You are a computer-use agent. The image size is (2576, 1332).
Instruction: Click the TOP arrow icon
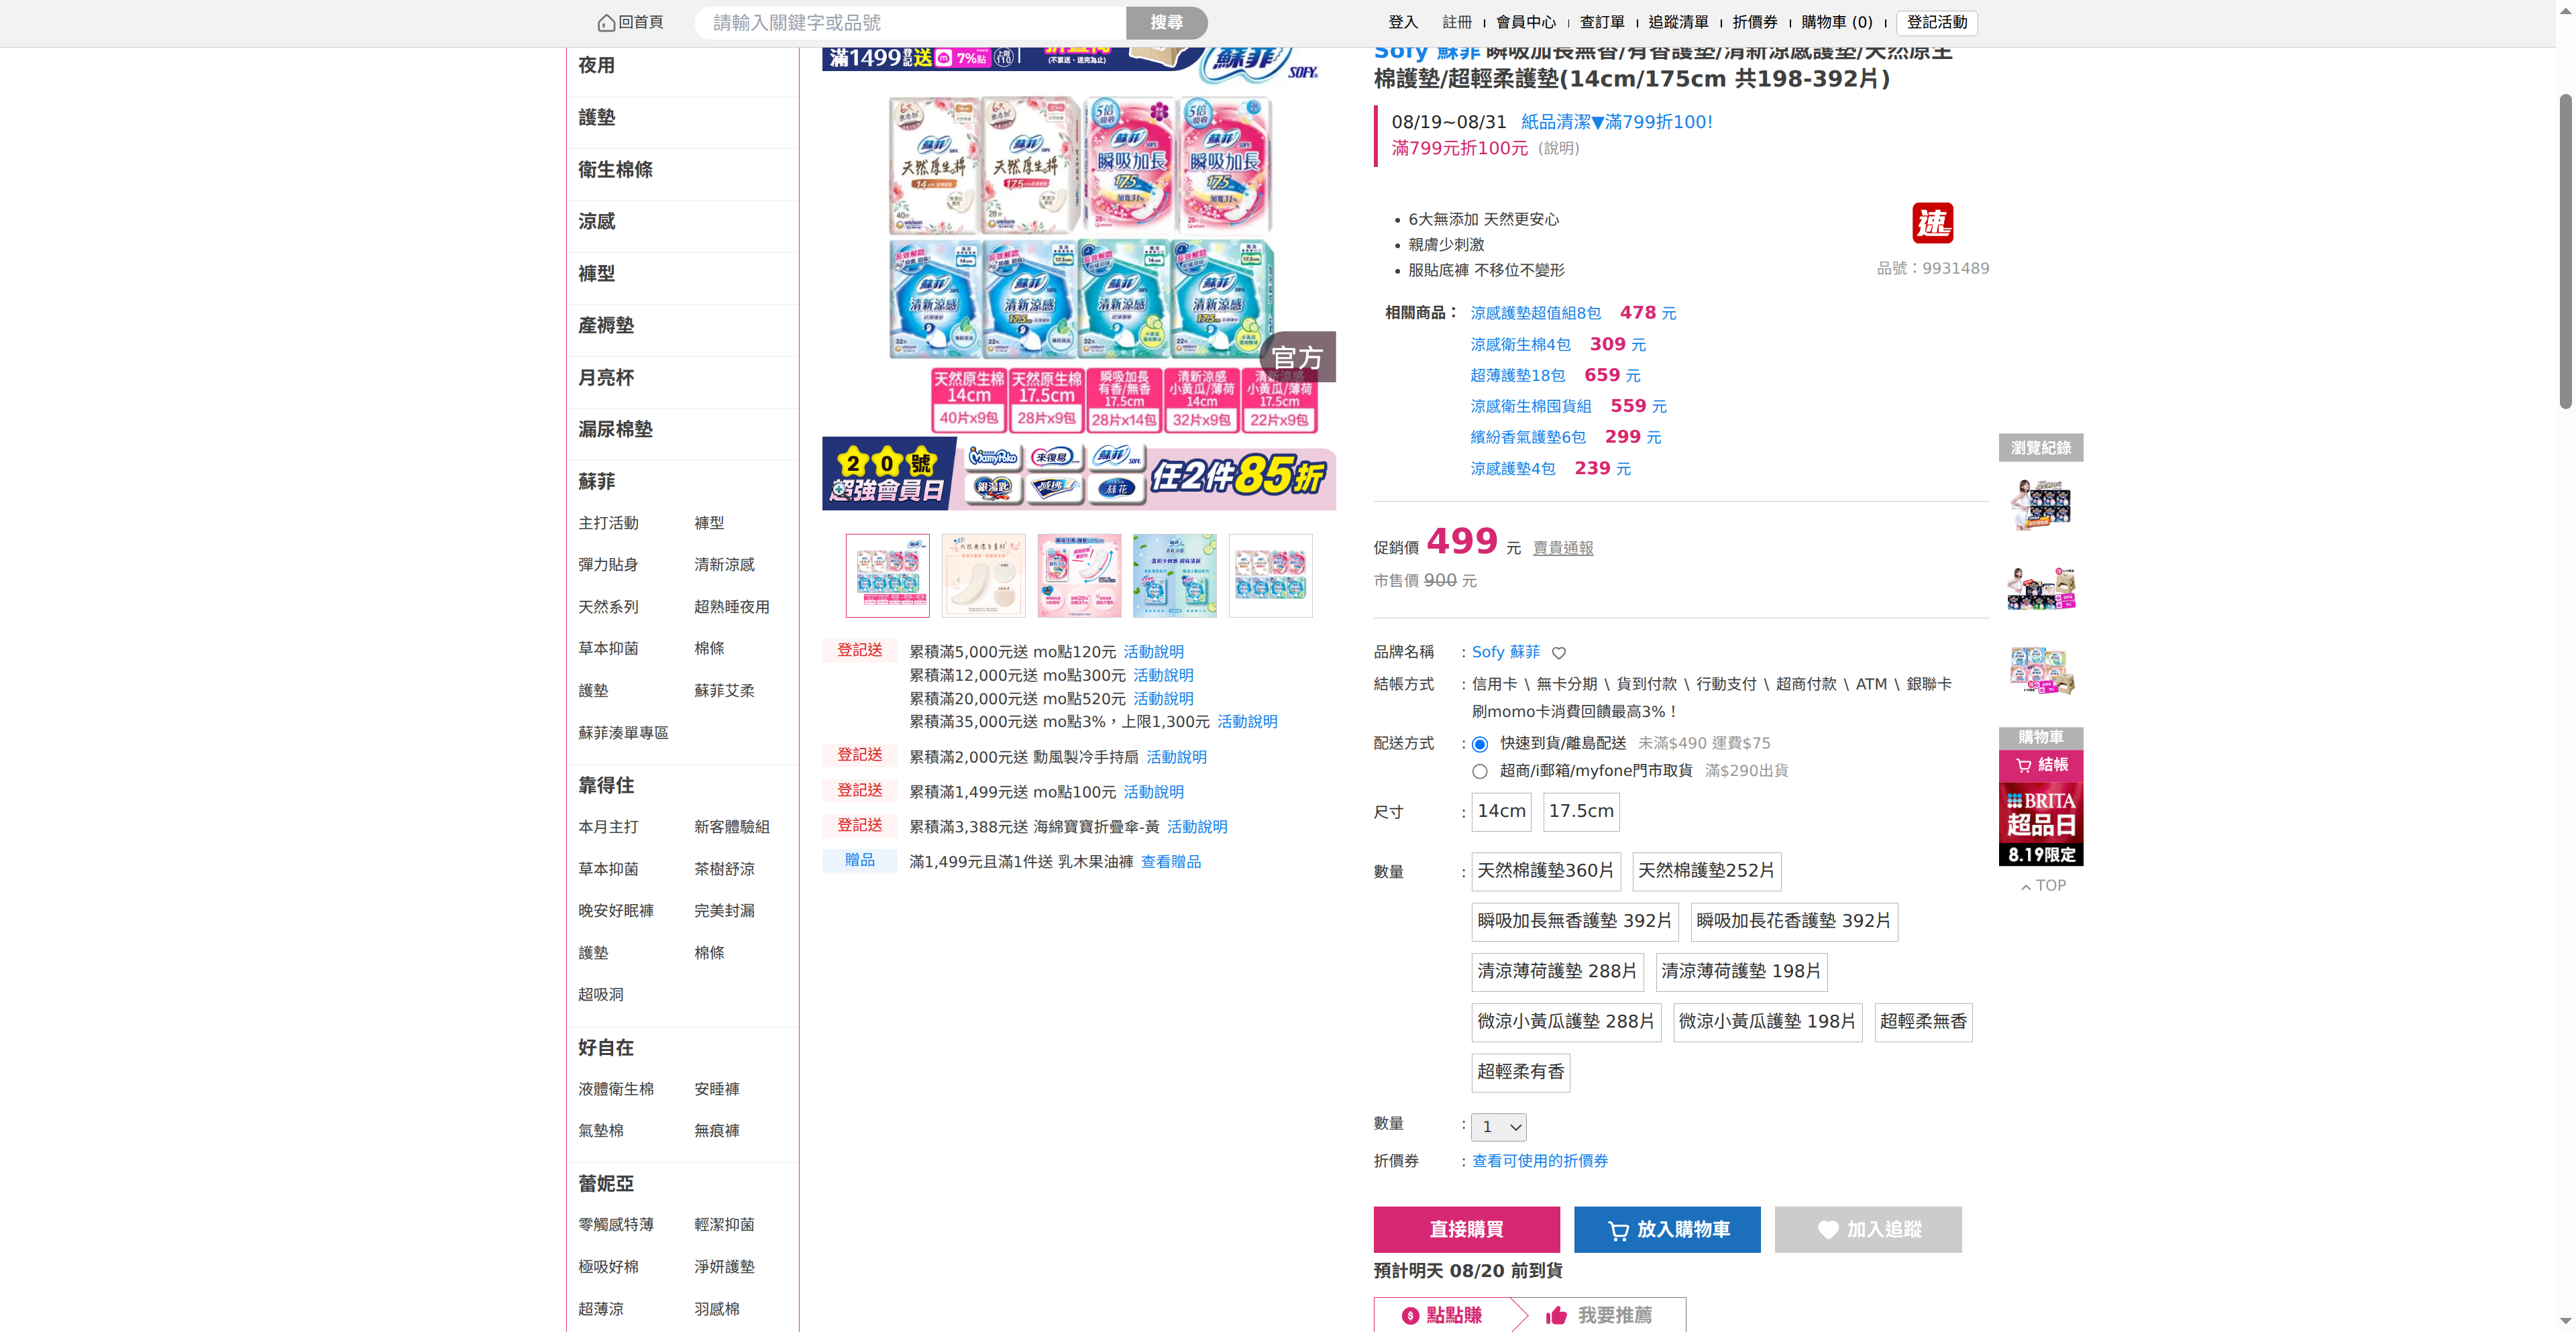click(2026, 887)
